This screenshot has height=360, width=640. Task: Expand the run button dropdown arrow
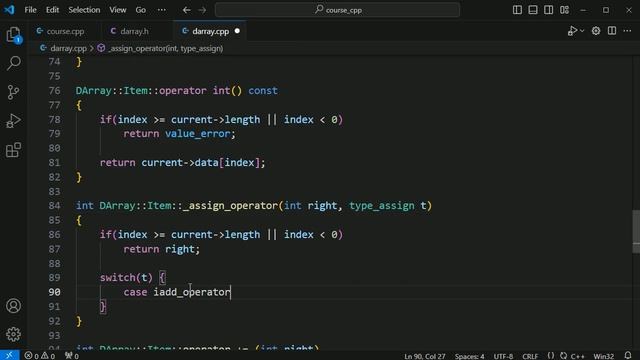coord(582,31)
